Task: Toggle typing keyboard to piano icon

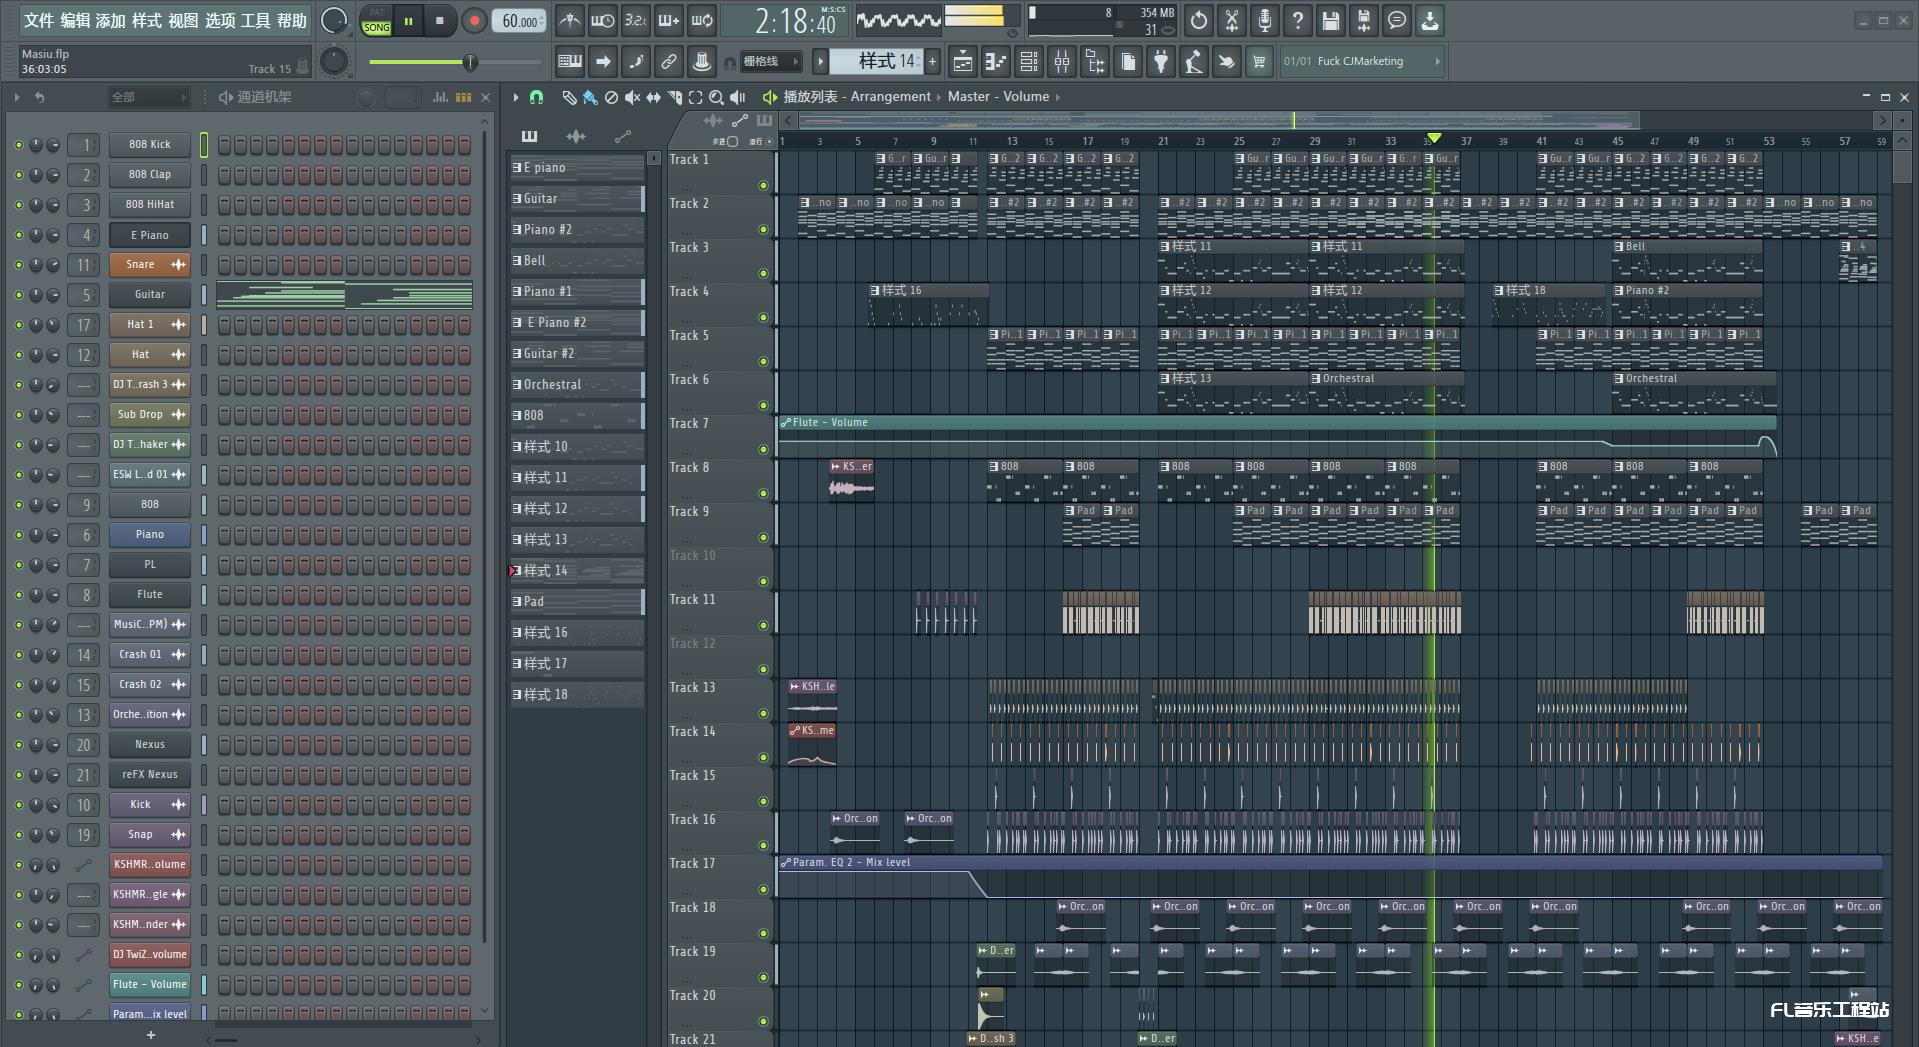Action: [x=570, y=62]
